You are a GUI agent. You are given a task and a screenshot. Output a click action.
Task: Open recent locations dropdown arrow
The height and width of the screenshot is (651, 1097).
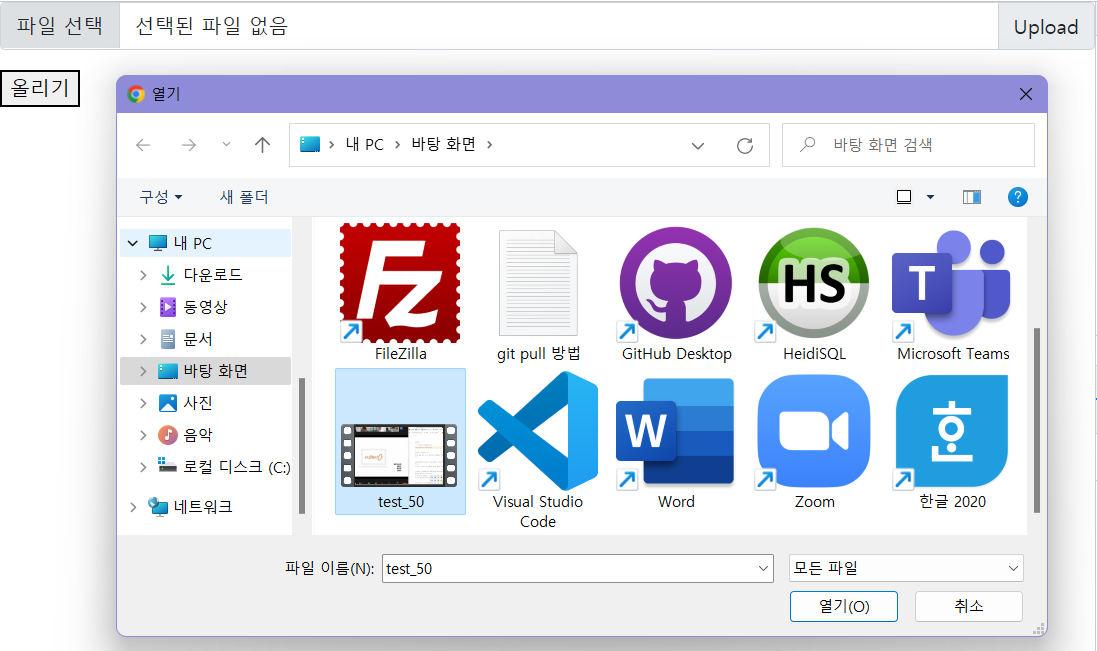[x=226, y=145]
